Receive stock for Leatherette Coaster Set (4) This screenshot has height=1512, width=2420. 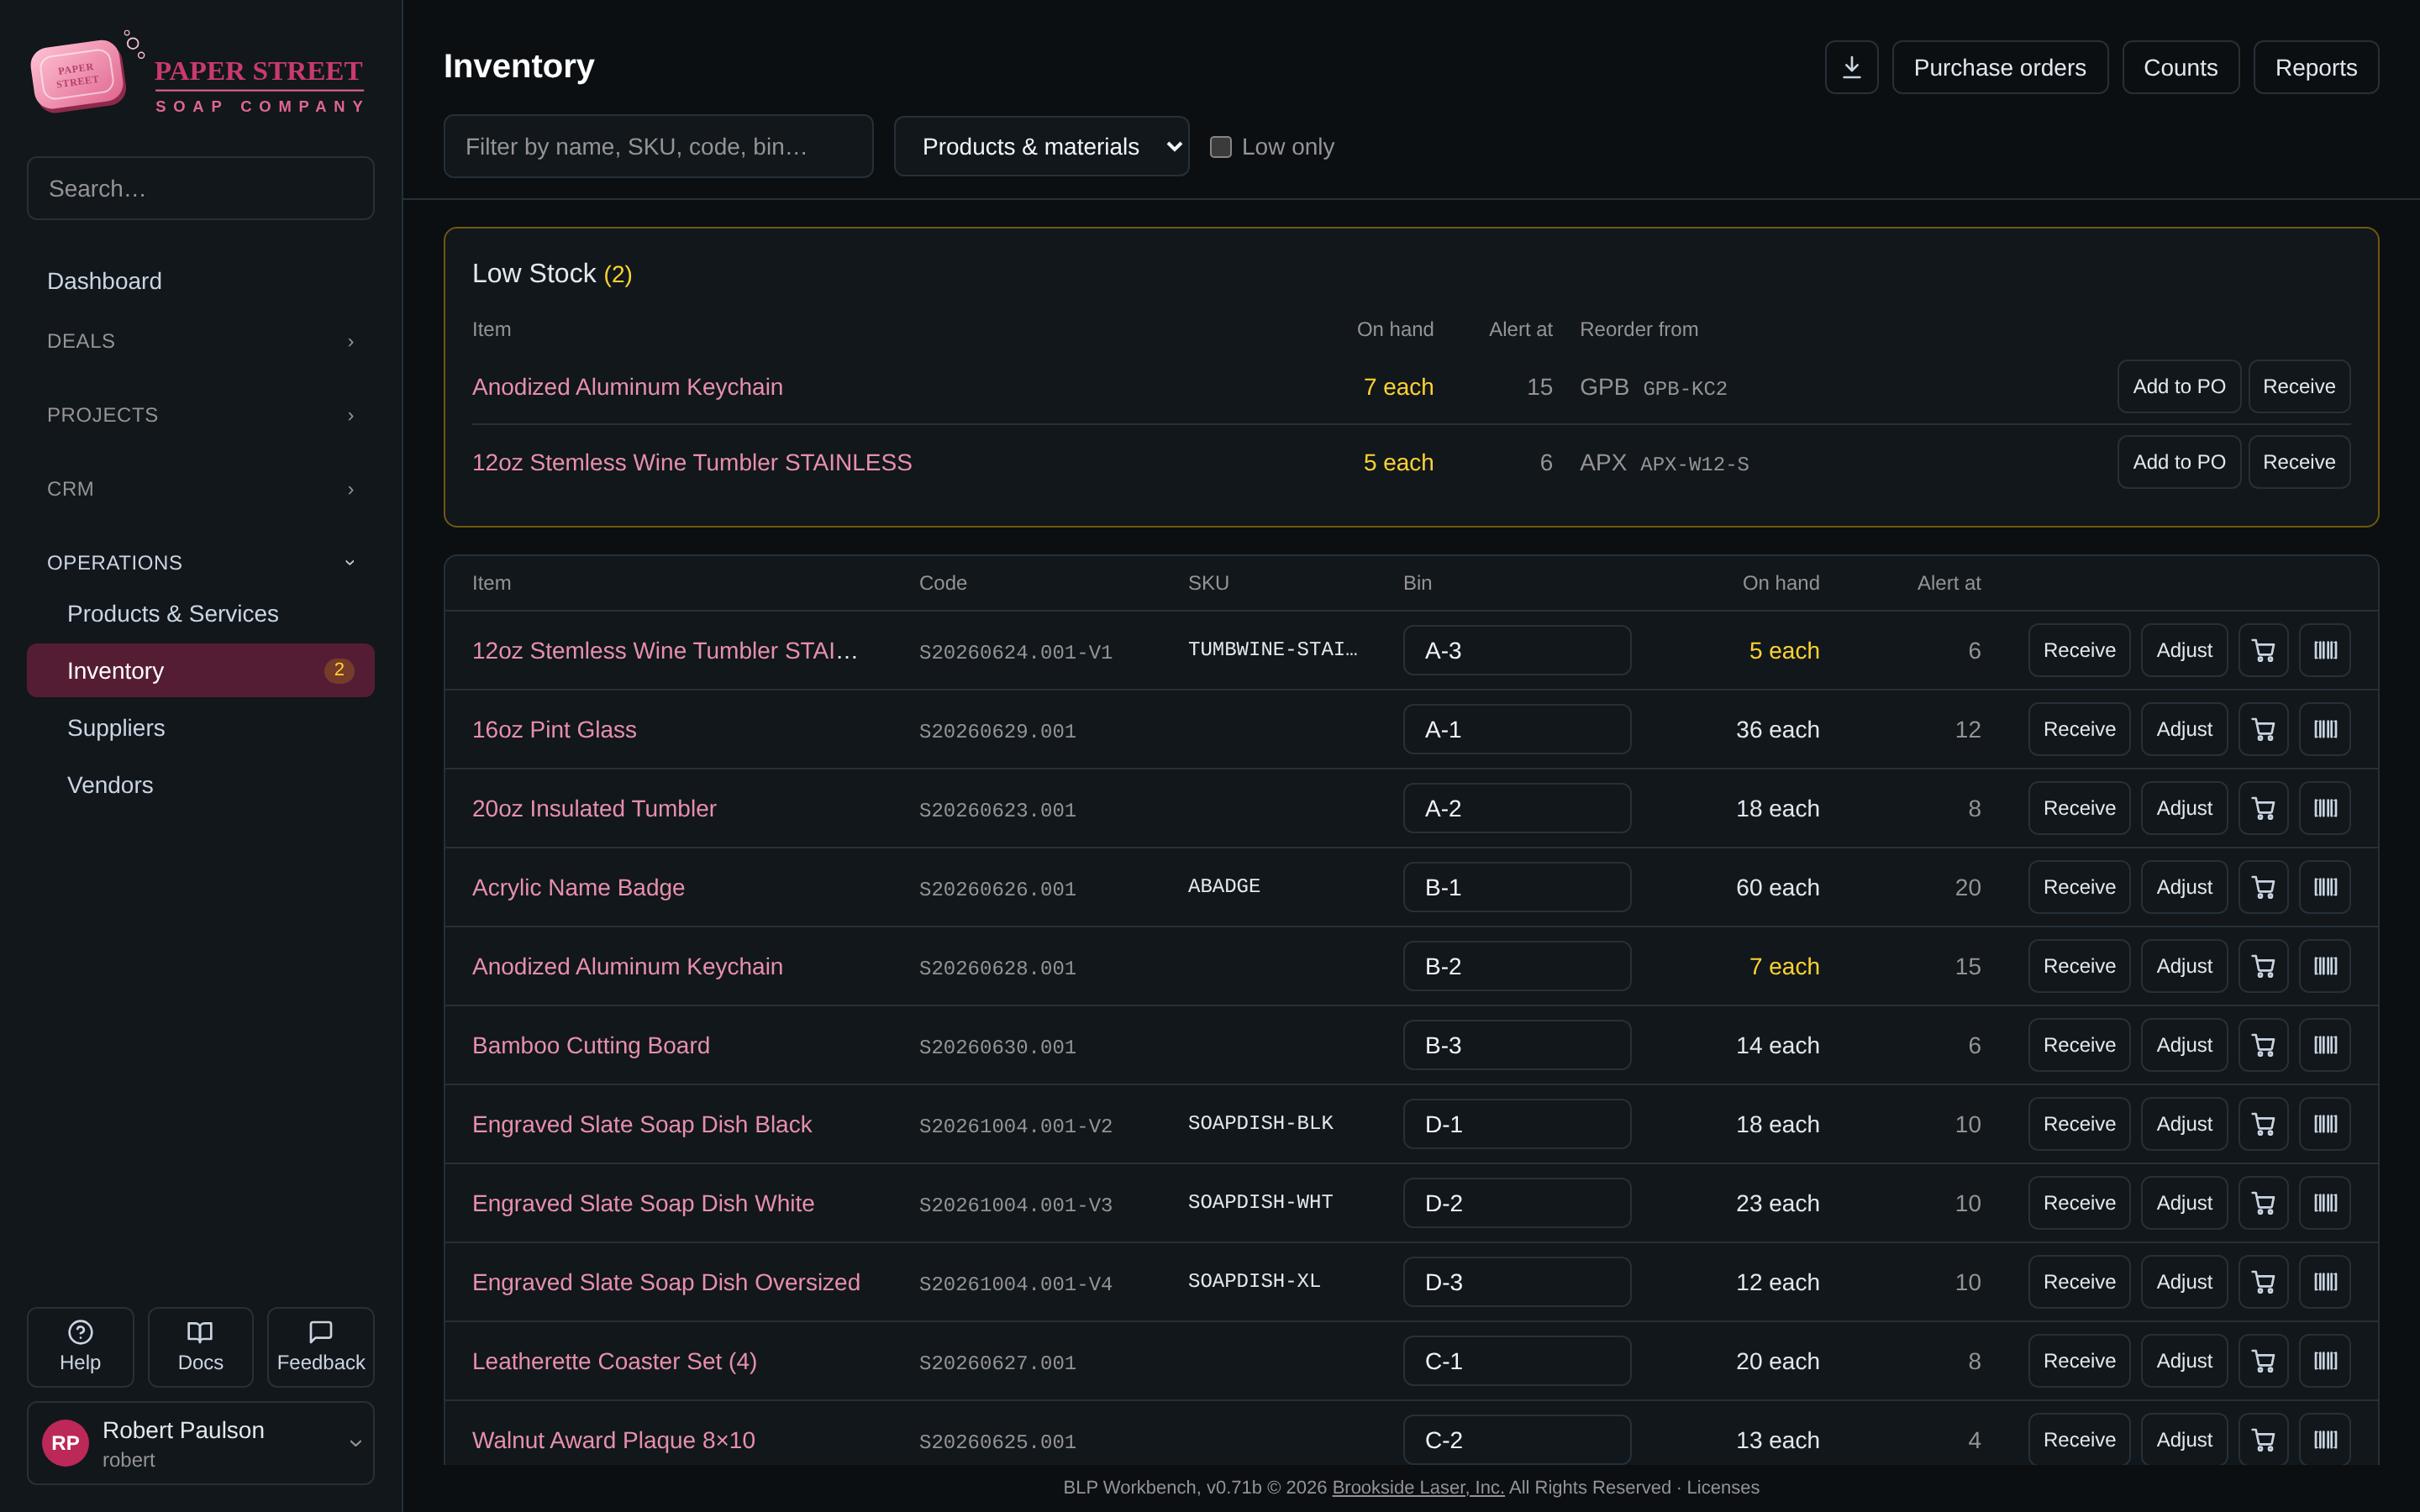point(2079,1361)
